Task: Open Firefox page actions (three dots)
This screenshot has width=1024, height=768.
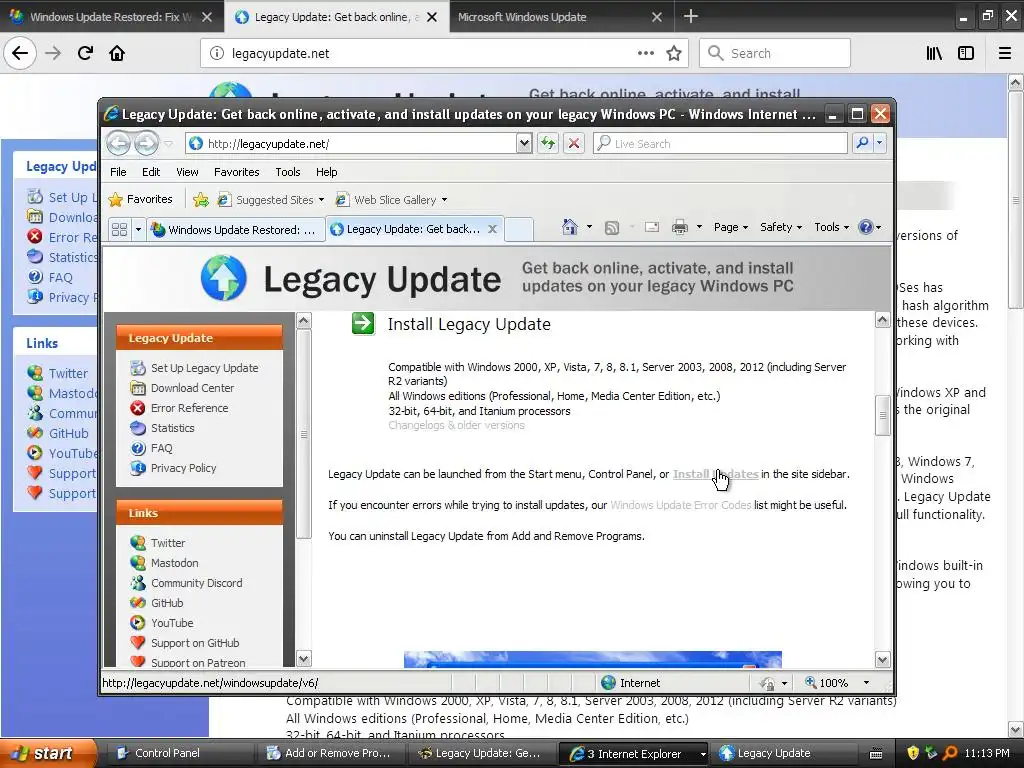Action: [645, 54]
